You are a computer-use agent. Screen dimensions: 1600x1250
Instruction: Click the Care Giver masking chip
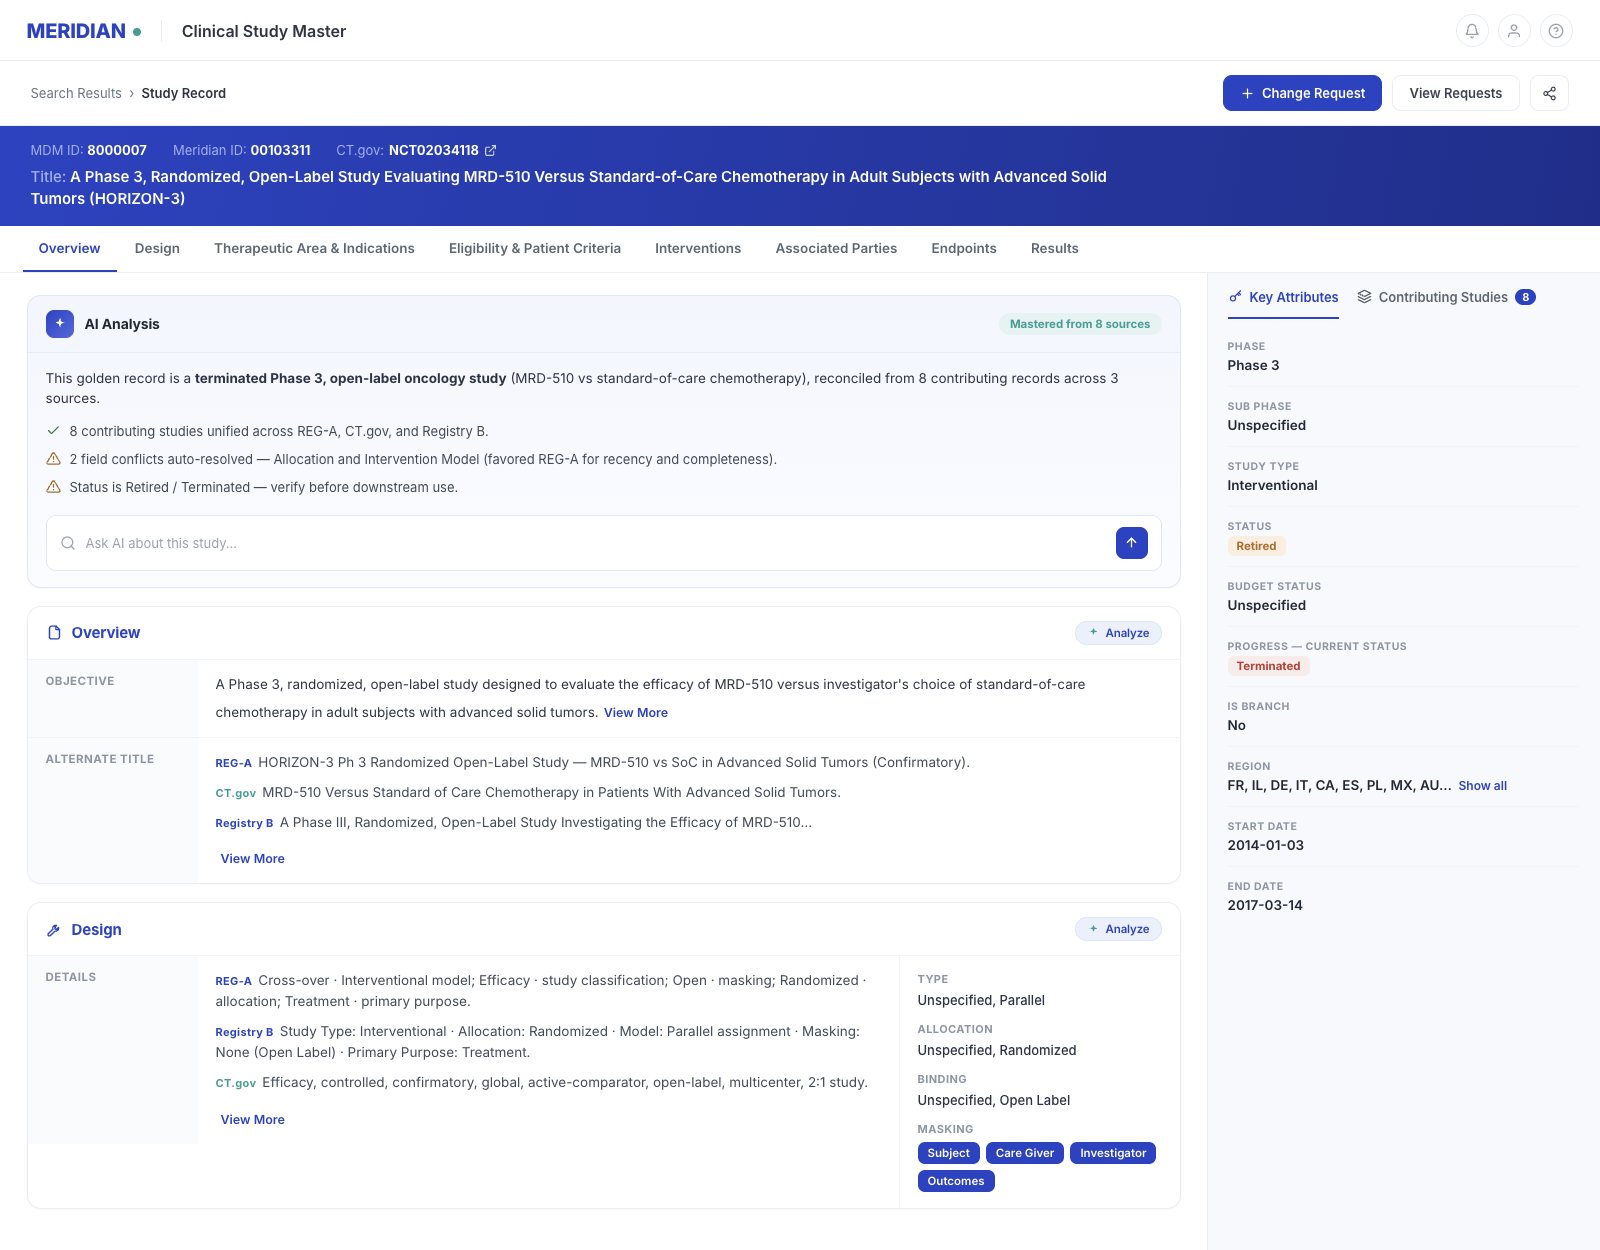coord(1024,1153)
